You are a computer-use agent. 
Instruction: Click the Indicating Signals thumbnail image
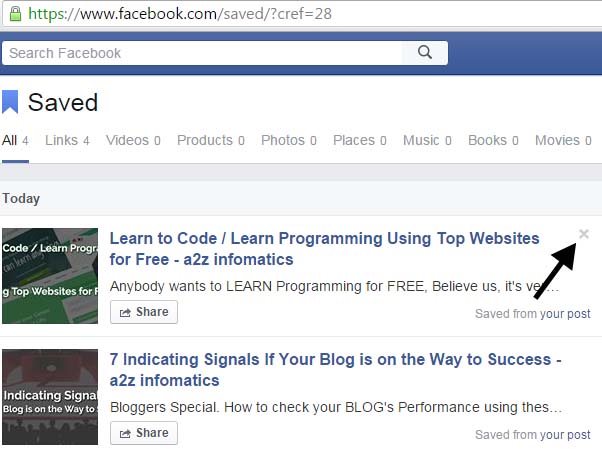coord(50,397)
